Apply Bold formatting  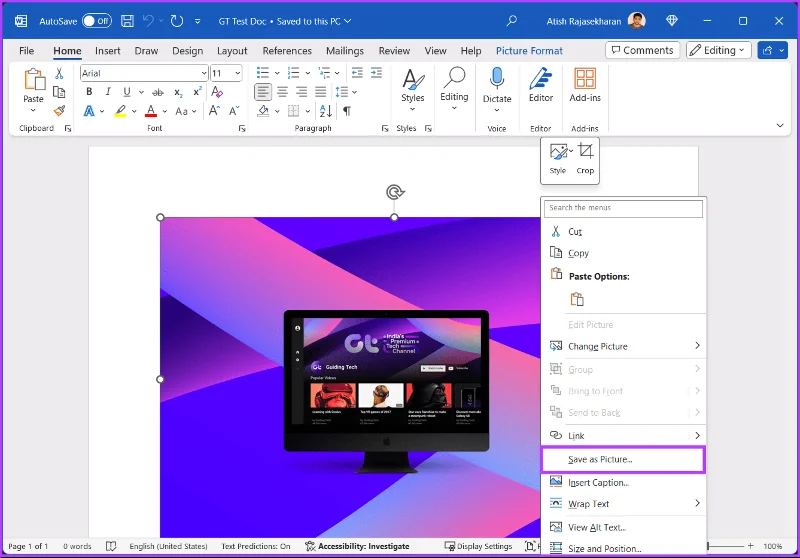click(89, 92)
